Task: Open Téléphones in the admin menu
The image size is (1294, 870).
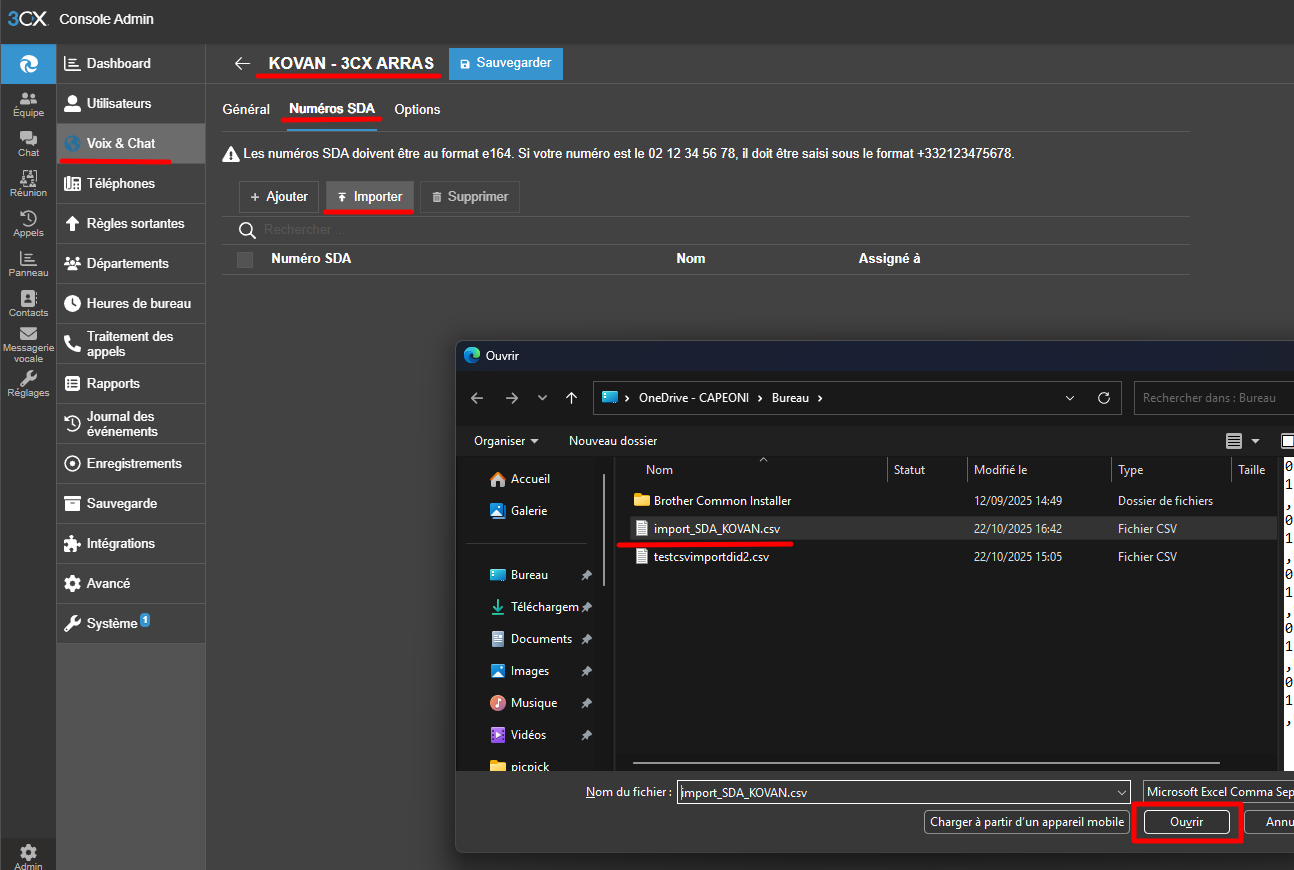Action: click(131, 184)
